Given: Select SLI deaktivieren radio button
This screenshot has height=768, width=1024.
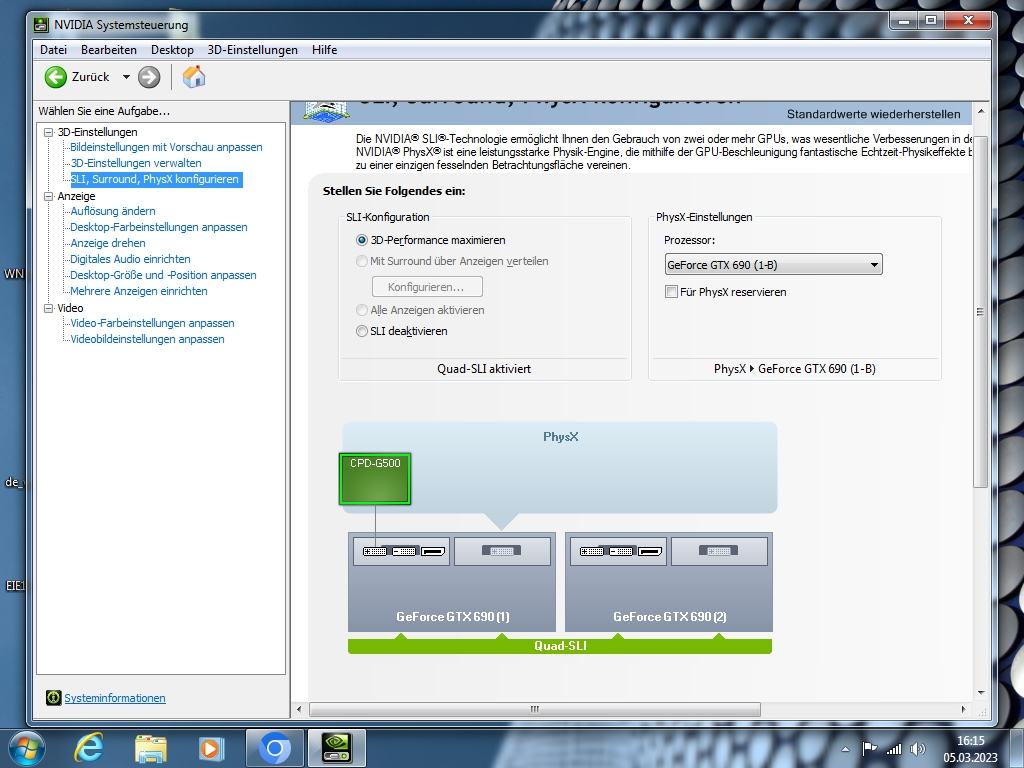Looking at the screenshot, I should click(361, 331).
